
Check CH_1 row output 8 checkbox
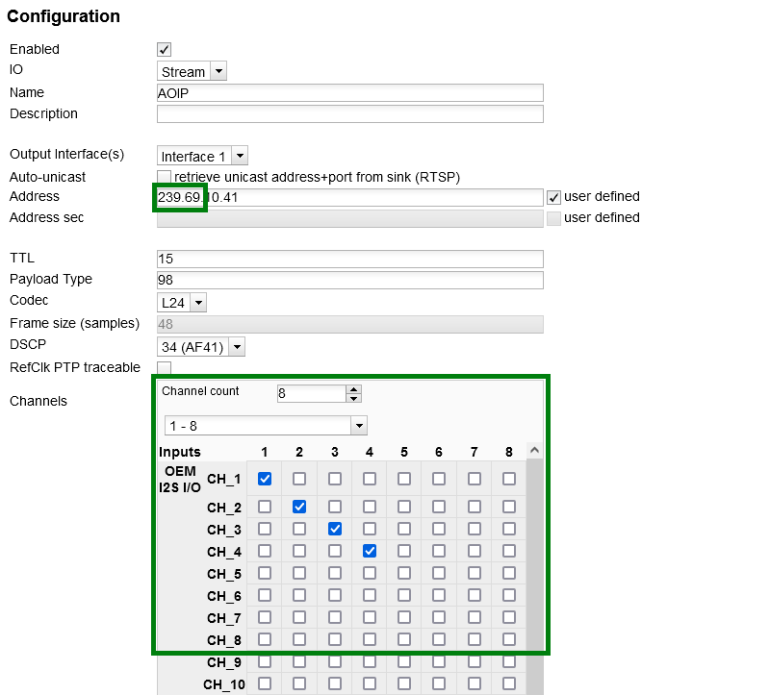(509, 478)
